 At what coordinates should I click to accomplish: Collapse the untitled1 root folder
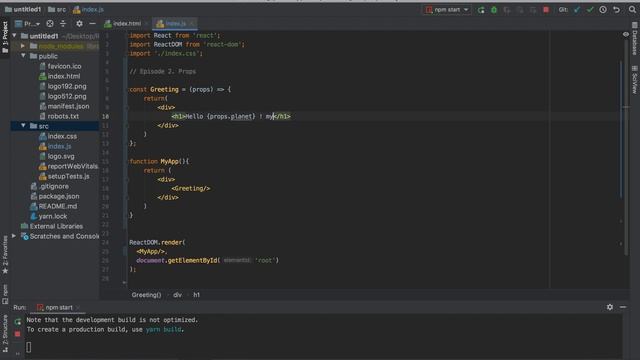[15, 36]
